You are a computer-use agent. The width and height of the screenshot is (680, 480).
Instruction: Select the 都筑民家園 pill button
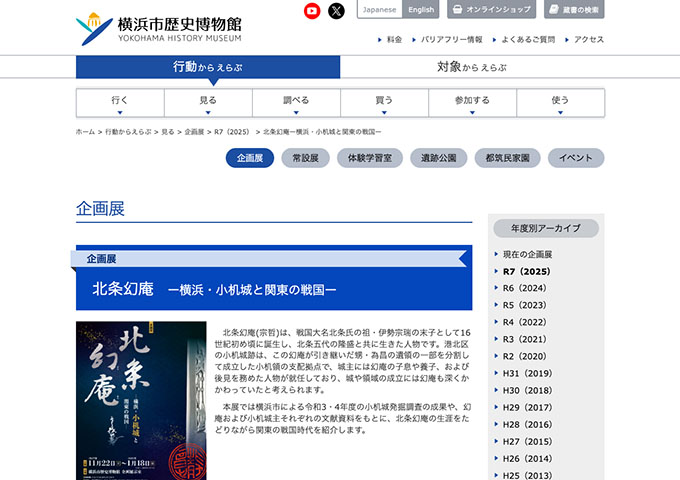click(507, 158)
